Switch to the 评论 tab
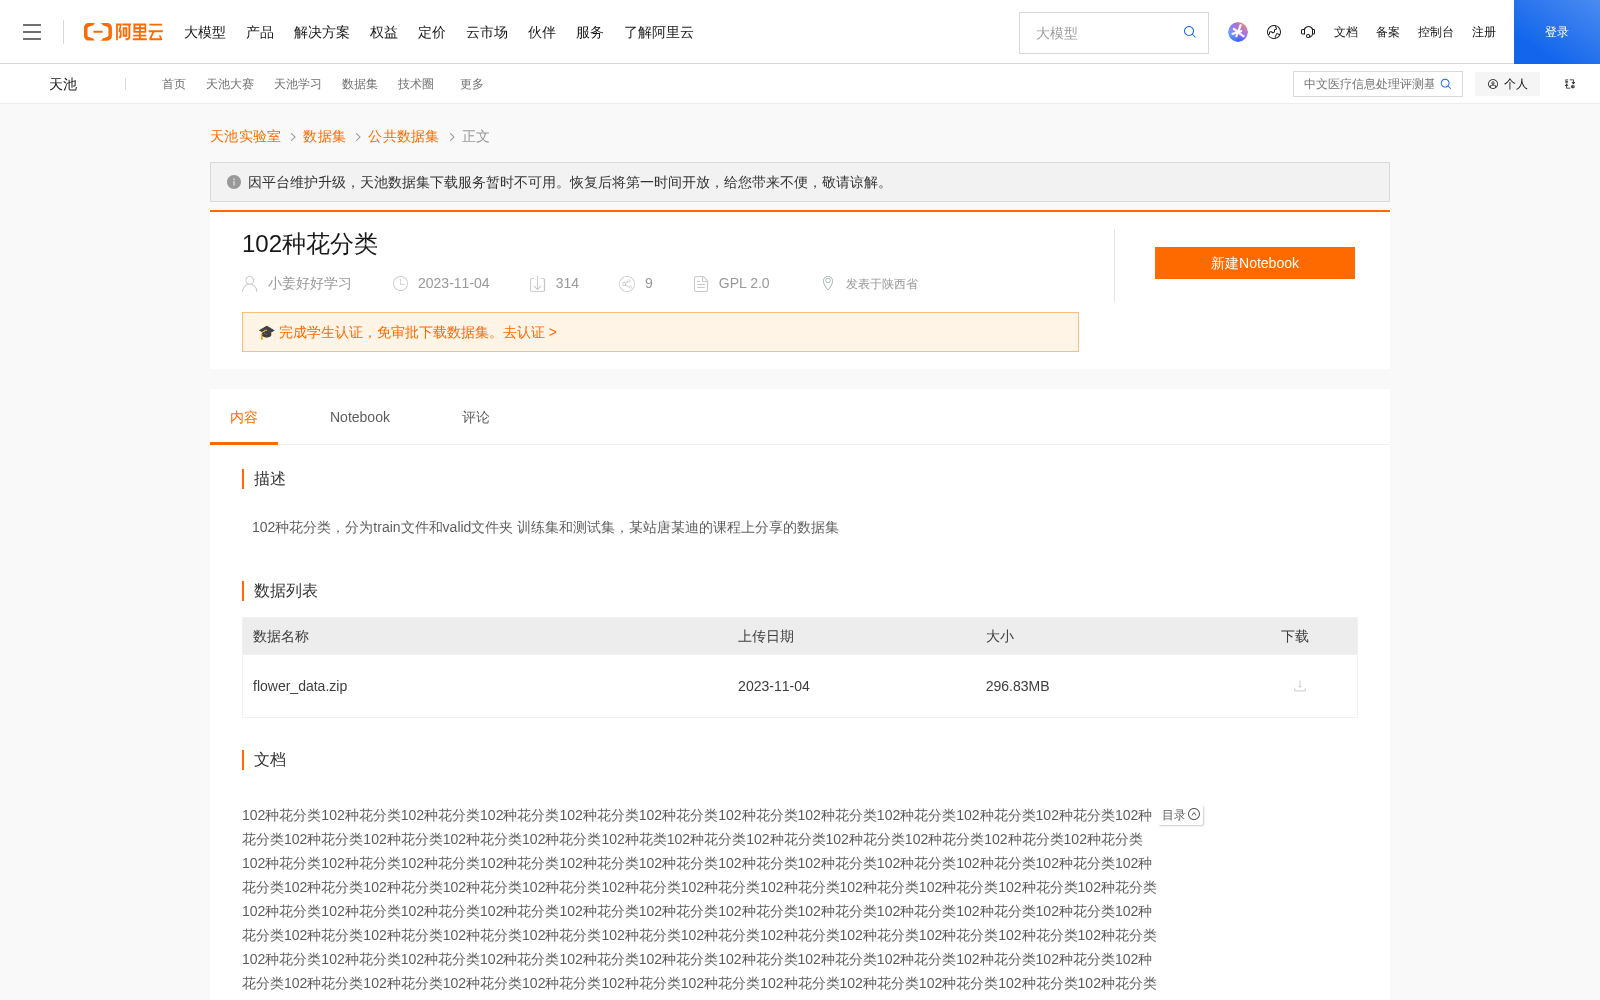Screen dimensions: 1600x1000 pyautogui.click(x=476, y=417)
